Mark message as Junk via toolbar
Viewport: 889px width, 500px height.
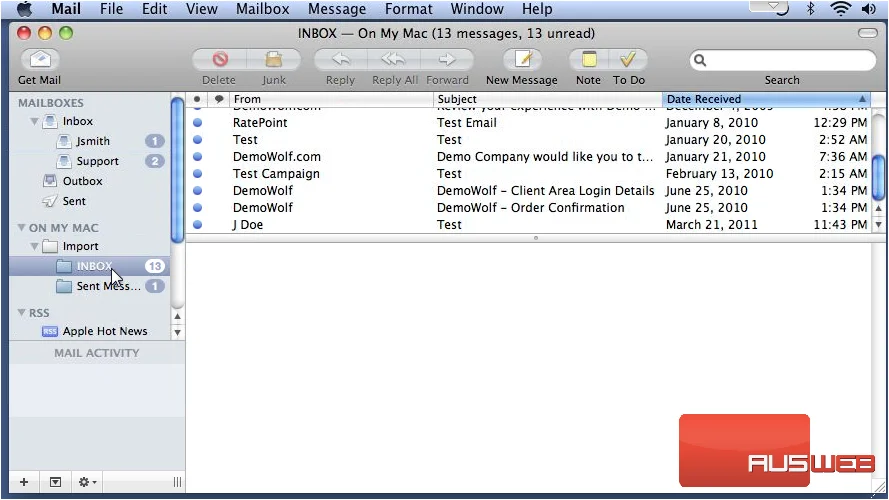click(273, 60)
